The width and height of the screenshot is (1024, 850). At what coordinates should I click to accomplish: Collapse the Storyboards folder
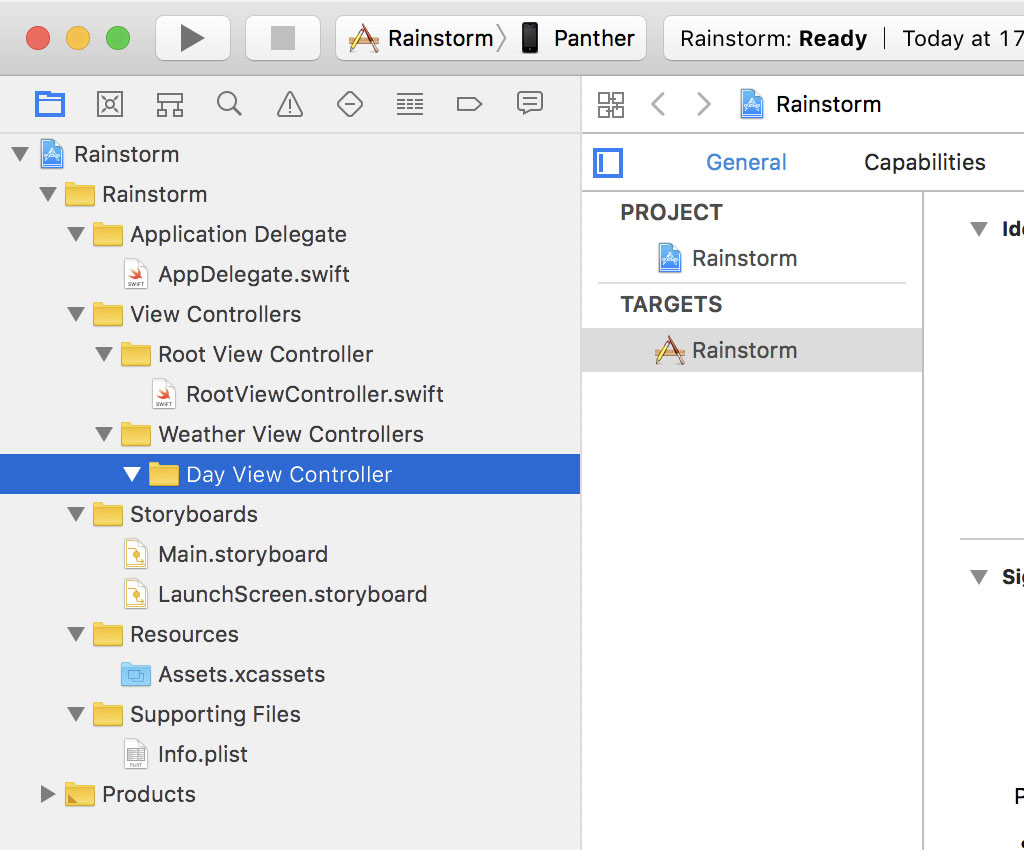(x=76, y=514)
